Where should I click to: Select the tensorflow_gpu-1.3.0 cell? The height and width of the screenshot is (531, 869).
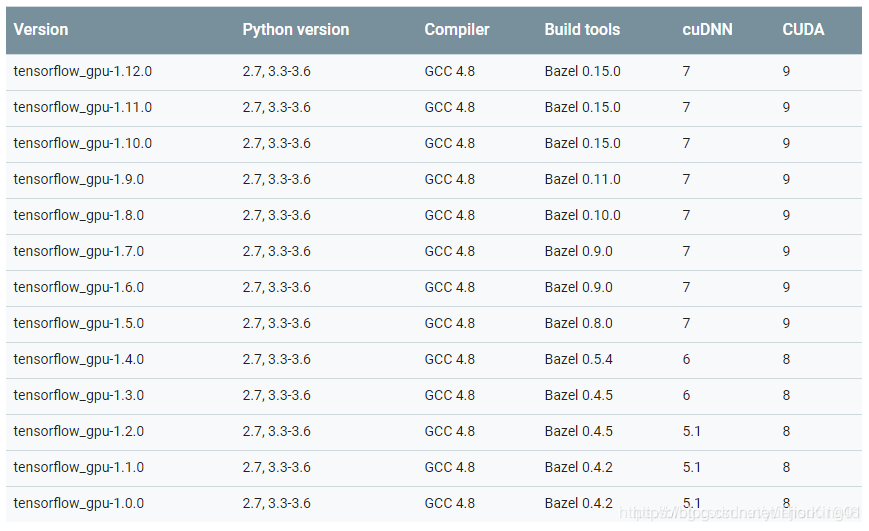[79, 396]
